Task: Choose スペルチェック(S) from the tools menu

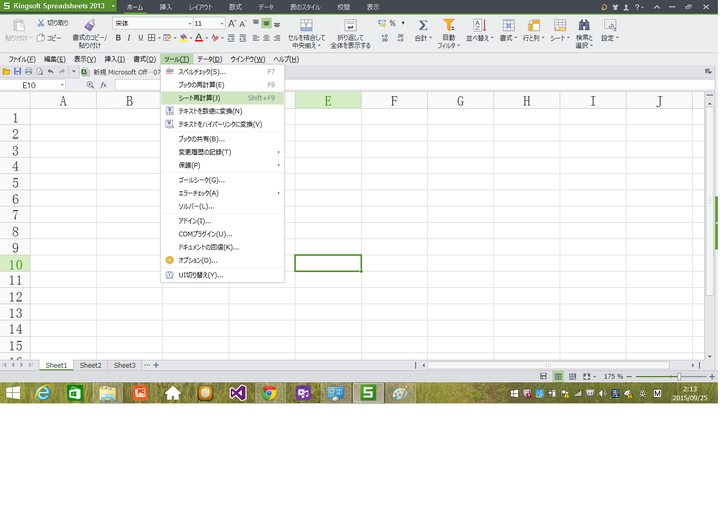Action: (223, 72)
